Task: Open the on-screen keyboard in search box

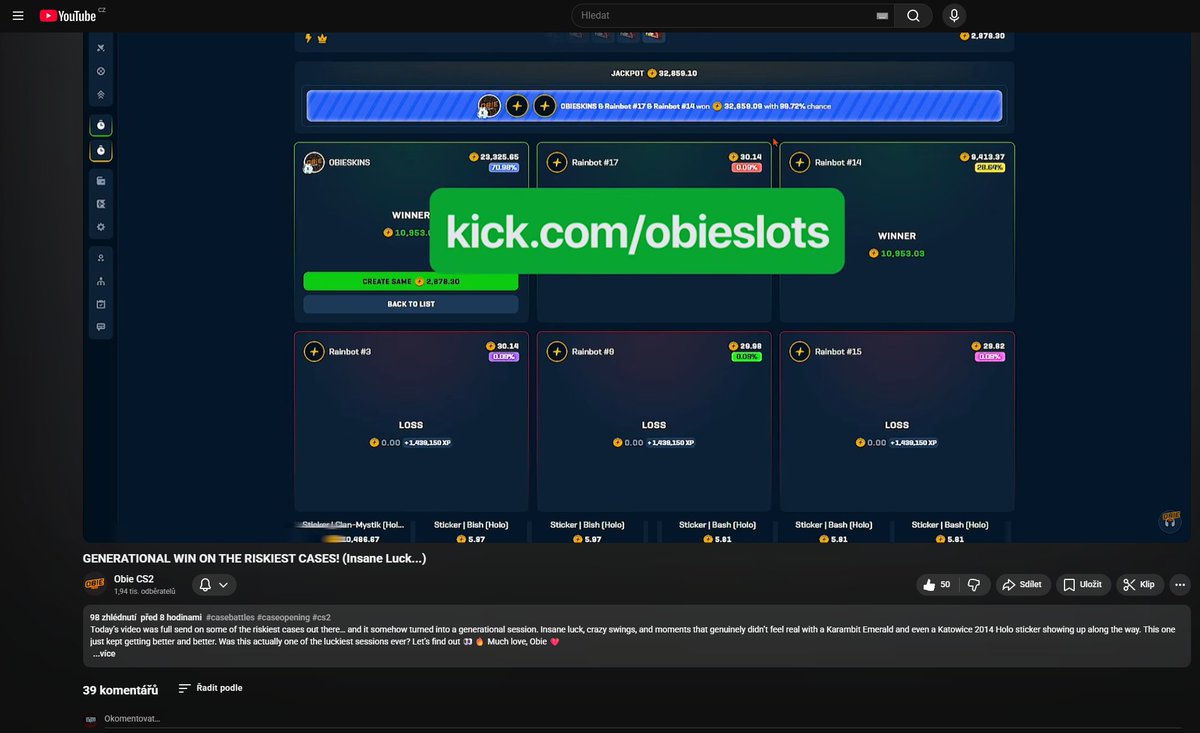Action: [882, 16]
